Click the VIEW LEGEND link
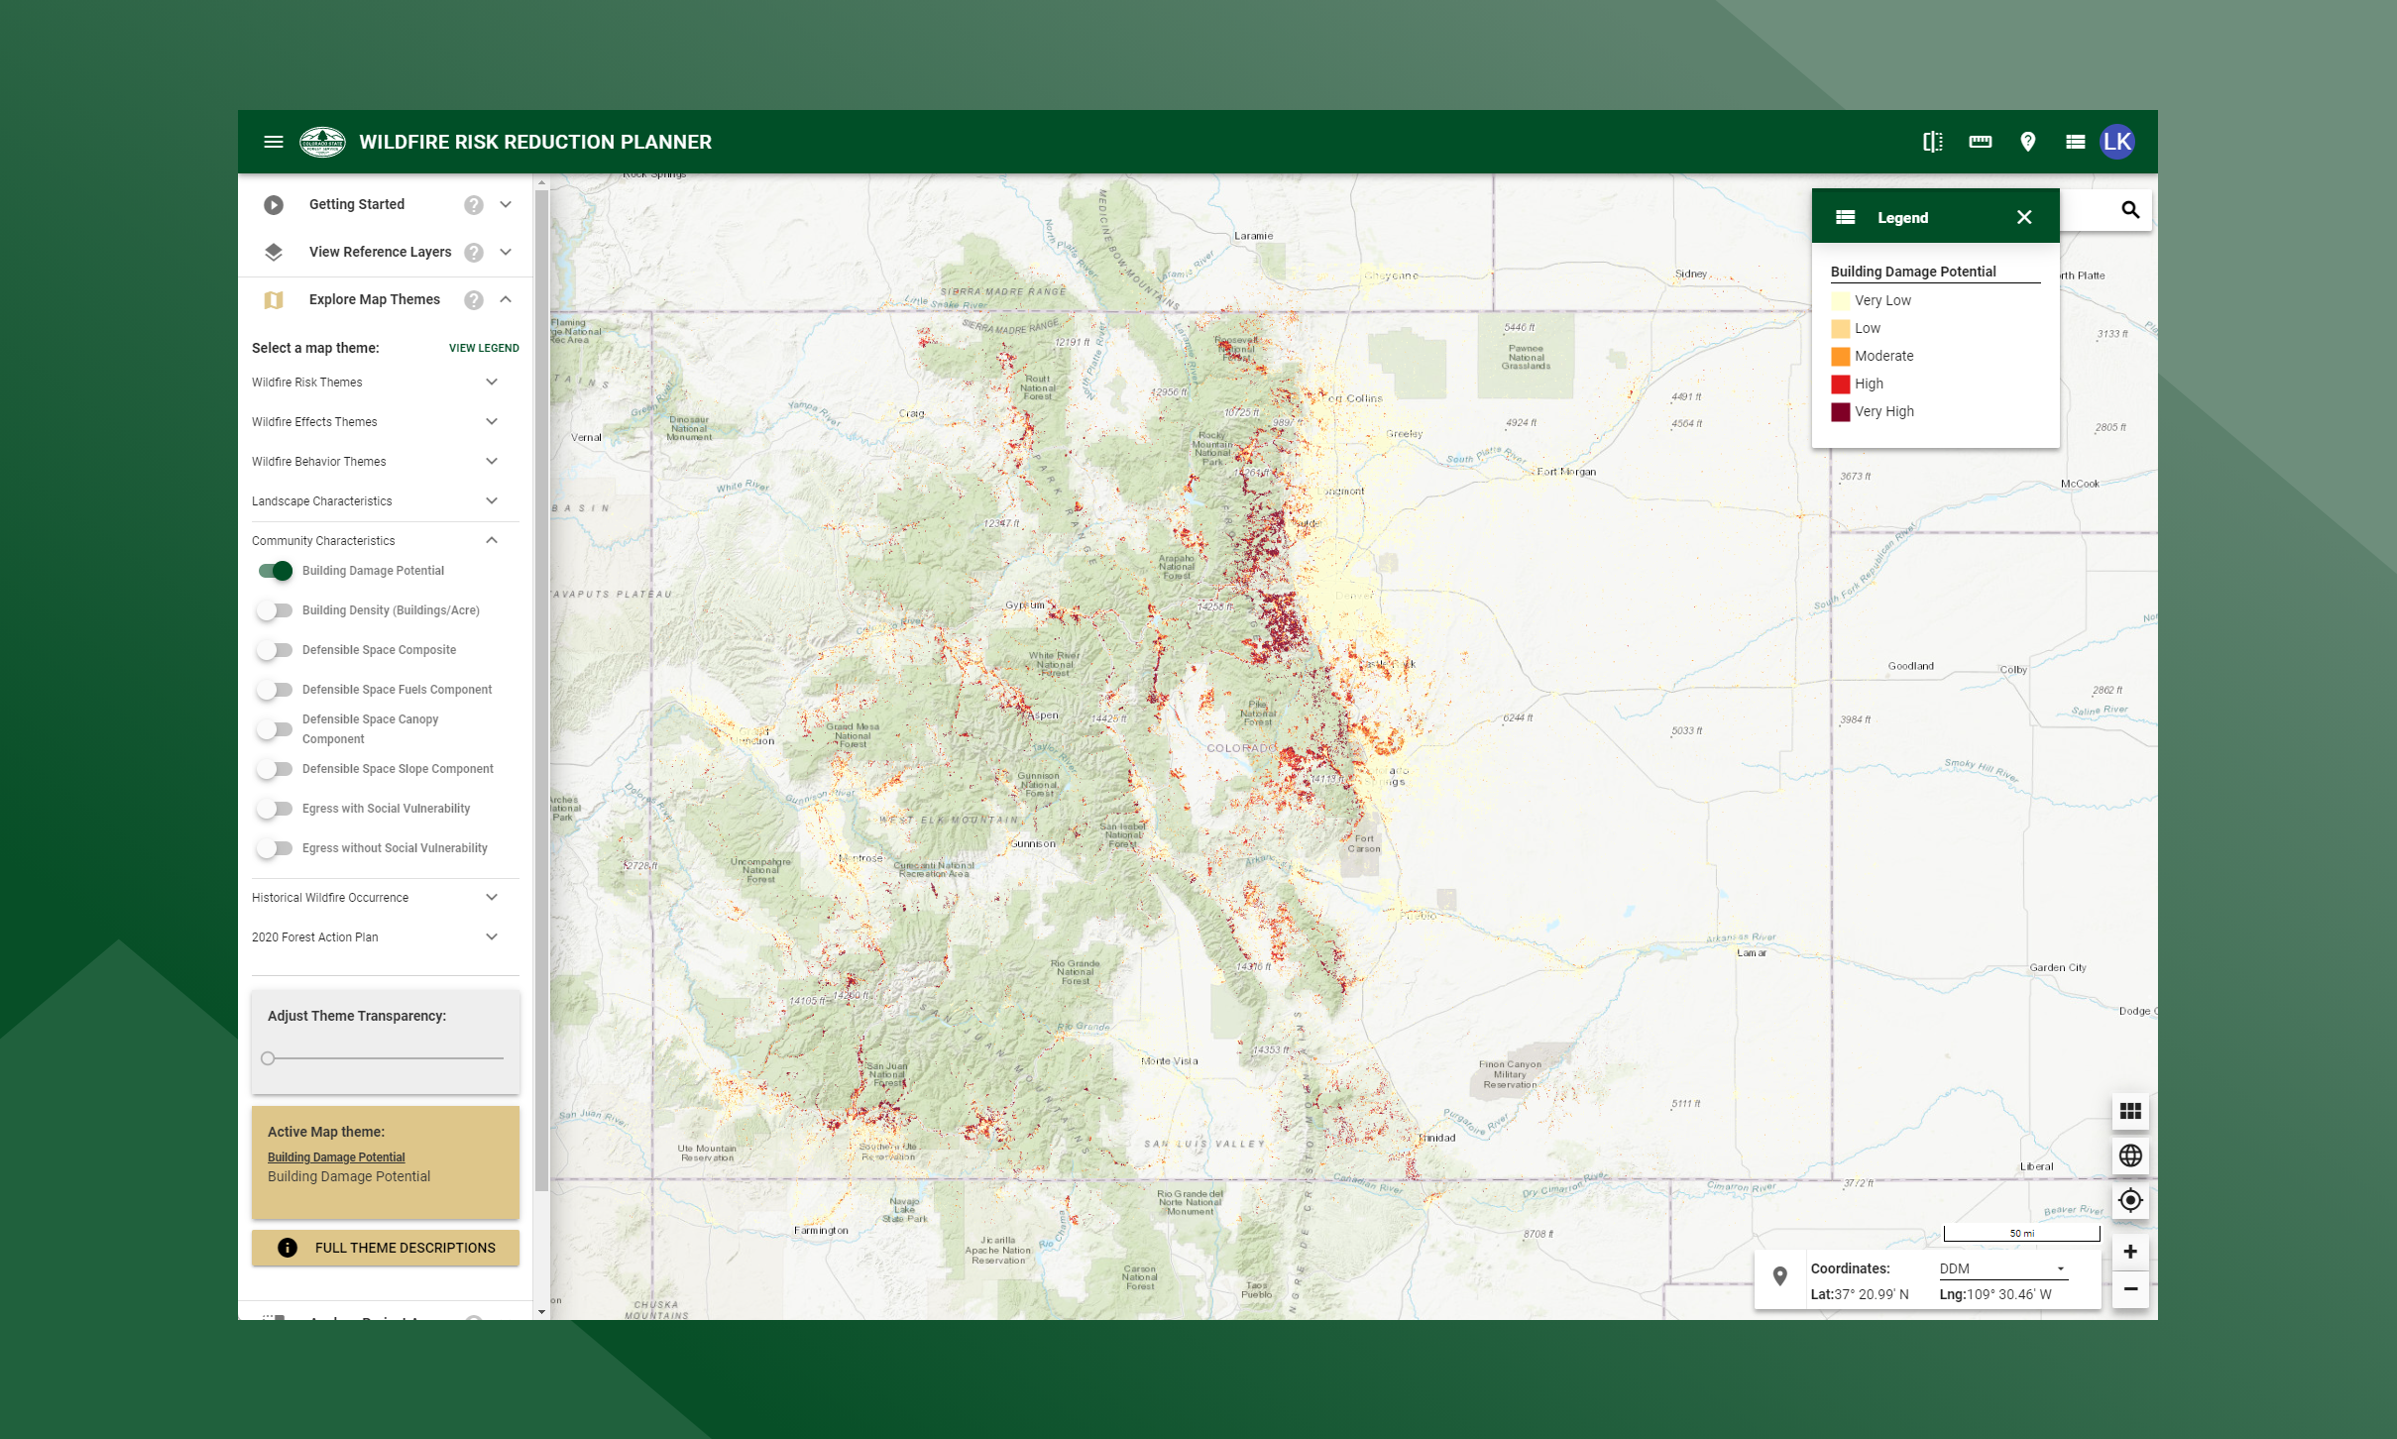 [484, 348]
